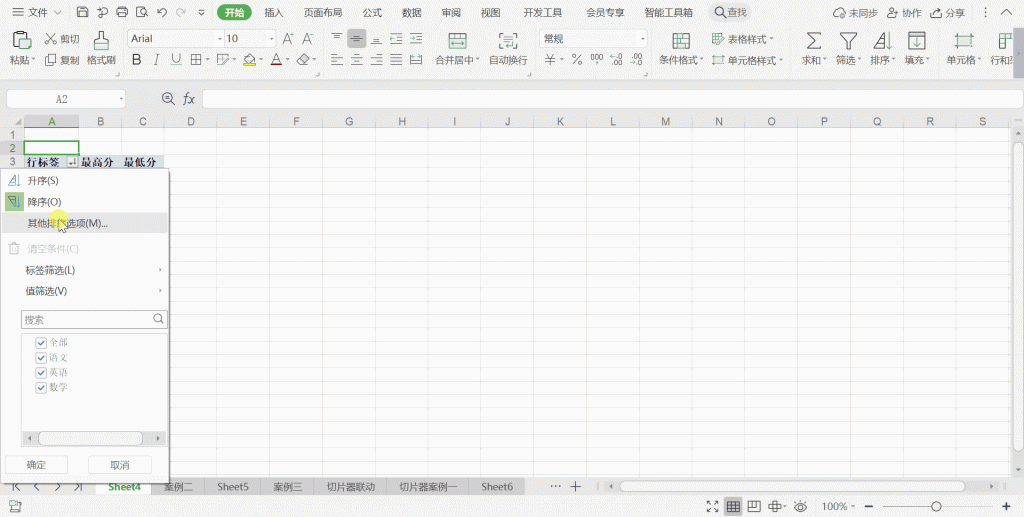Select column header K

coord(560,121)
